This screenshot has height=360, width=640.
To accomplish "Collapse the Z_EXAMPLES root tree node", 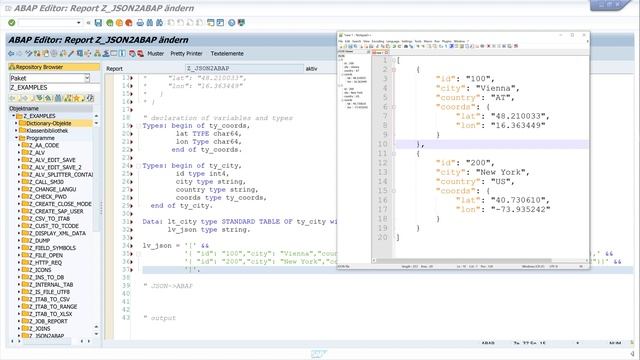I will (x=13, y=116).
